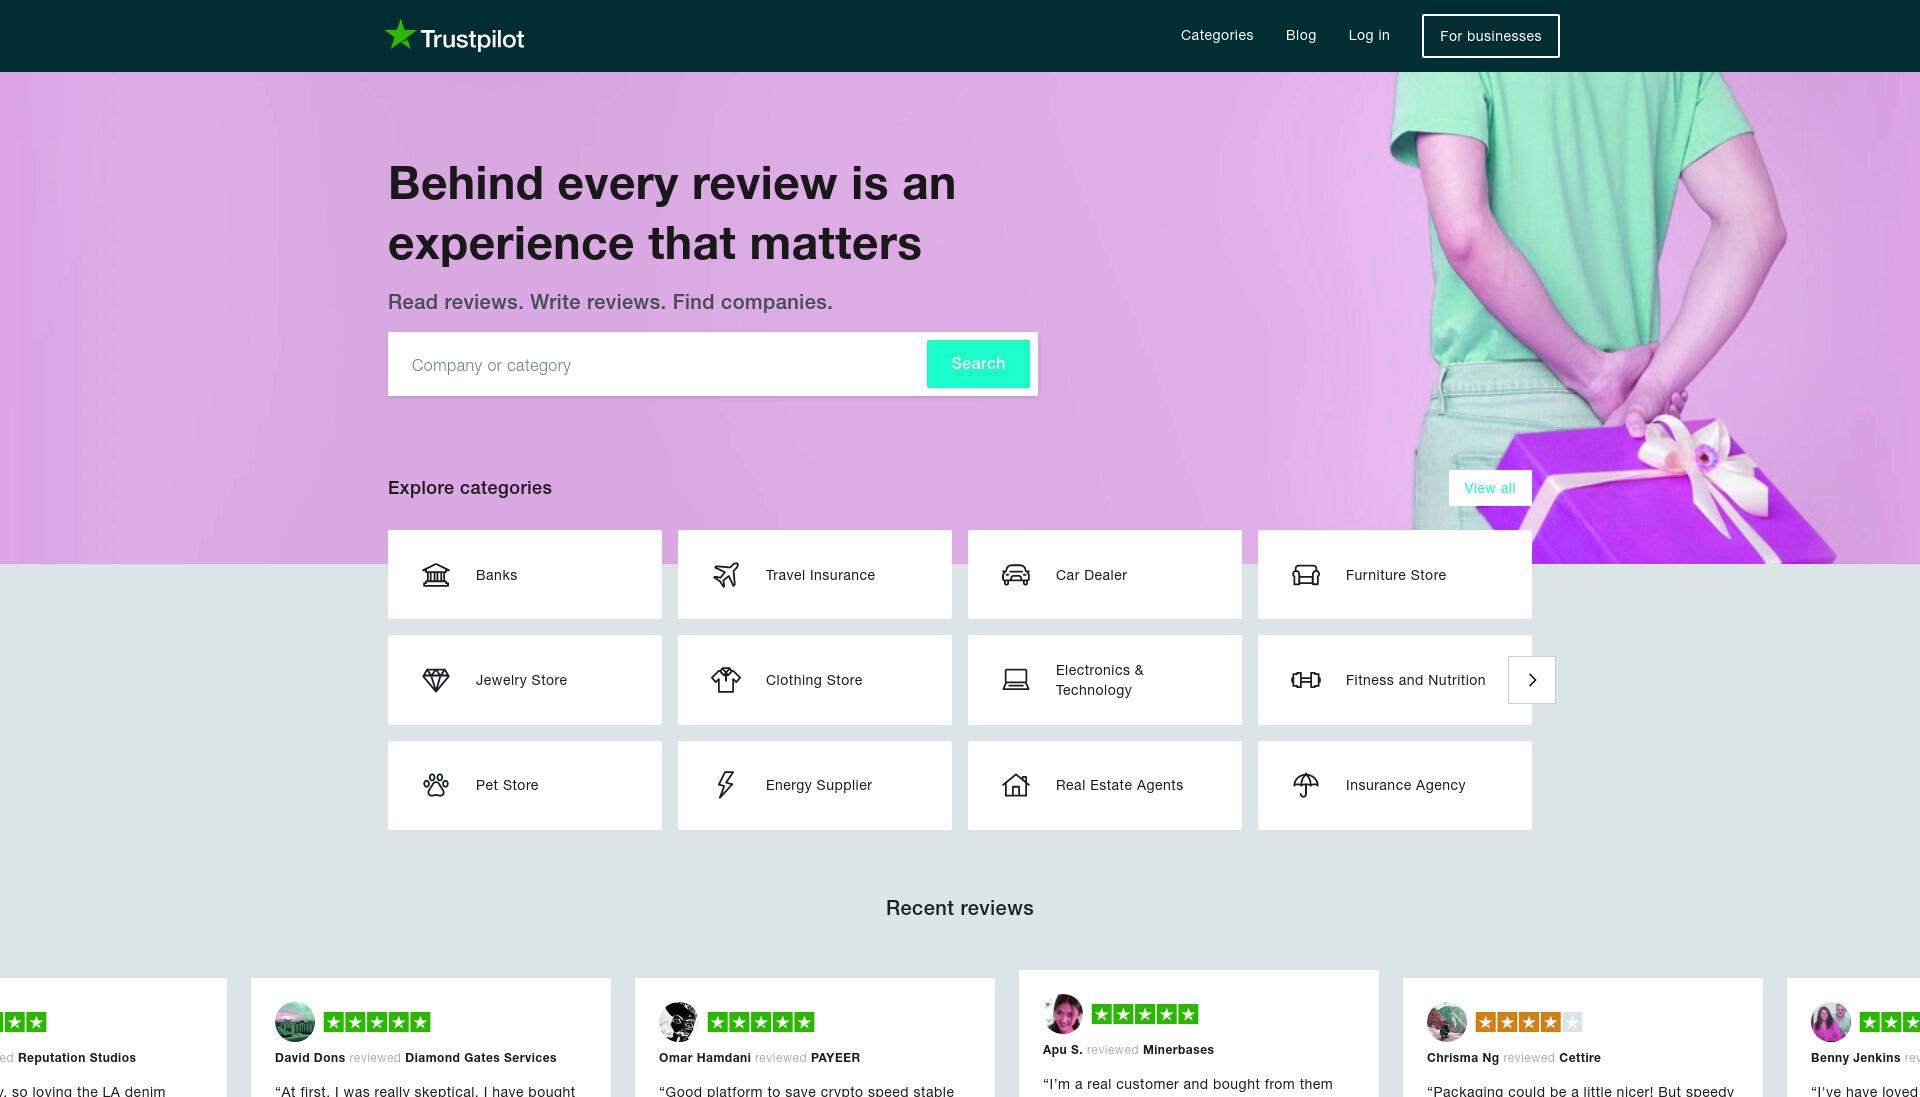Viewport: 1920px width, 1097px height.
Task: Click David Dons' five-star rating
Action: click(377, 1022)
